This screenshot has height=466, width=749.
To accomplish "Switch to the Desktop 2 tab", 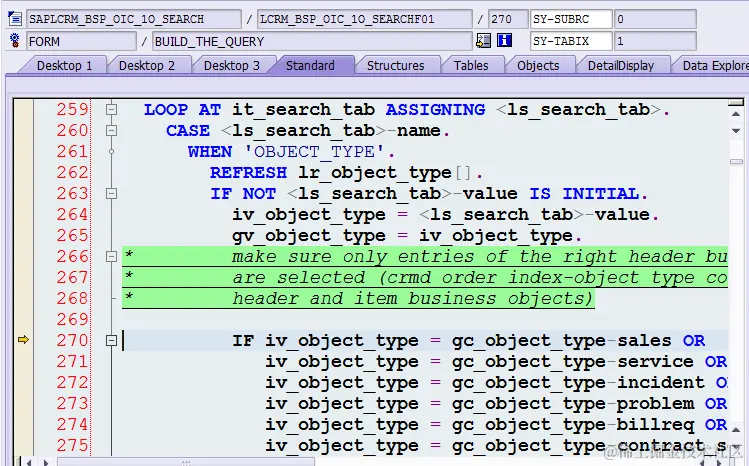I will pos(147,65).
